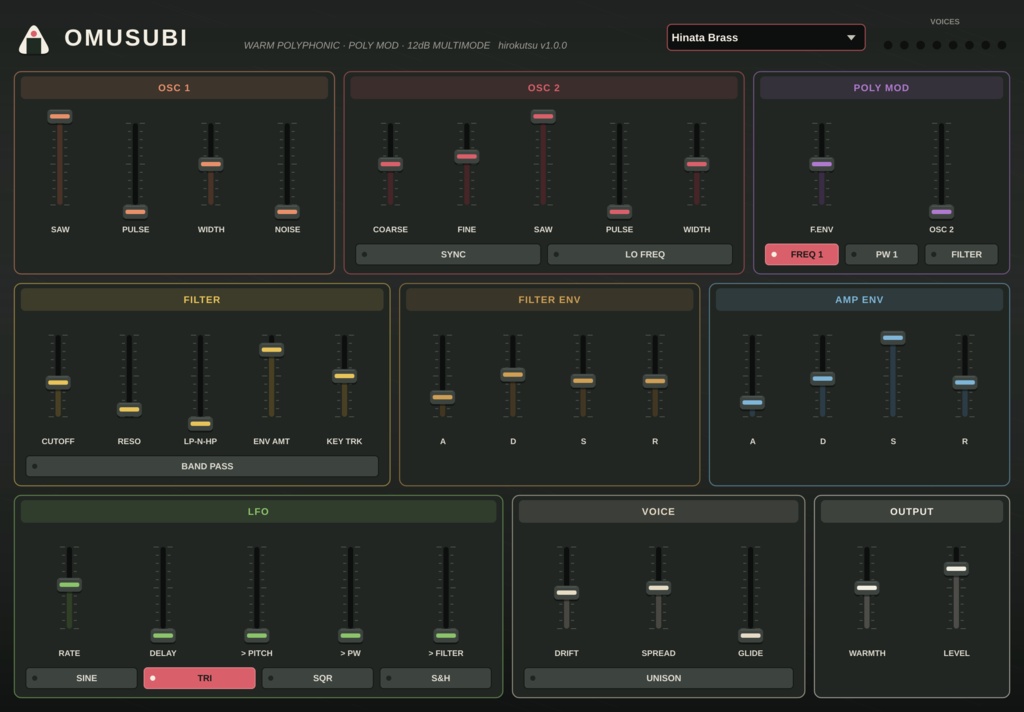This screenshot has height=712, width=1024.
Task: Click Filter Env attack (A) slider handle
Action: [x=442, y=396]
